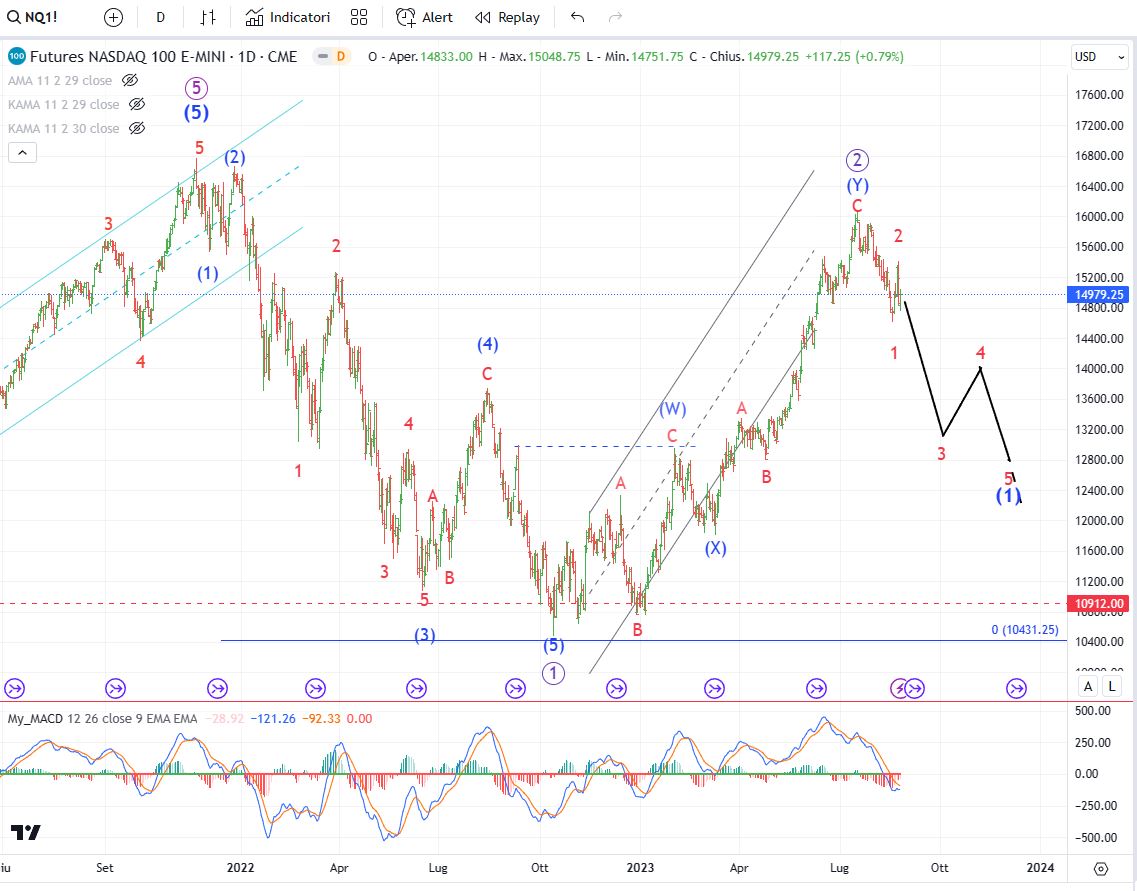Click the rollover marker near Apr 2023
Image resolution: width=1137 pixels, height=891 pixels.
[x=714, y=688]
